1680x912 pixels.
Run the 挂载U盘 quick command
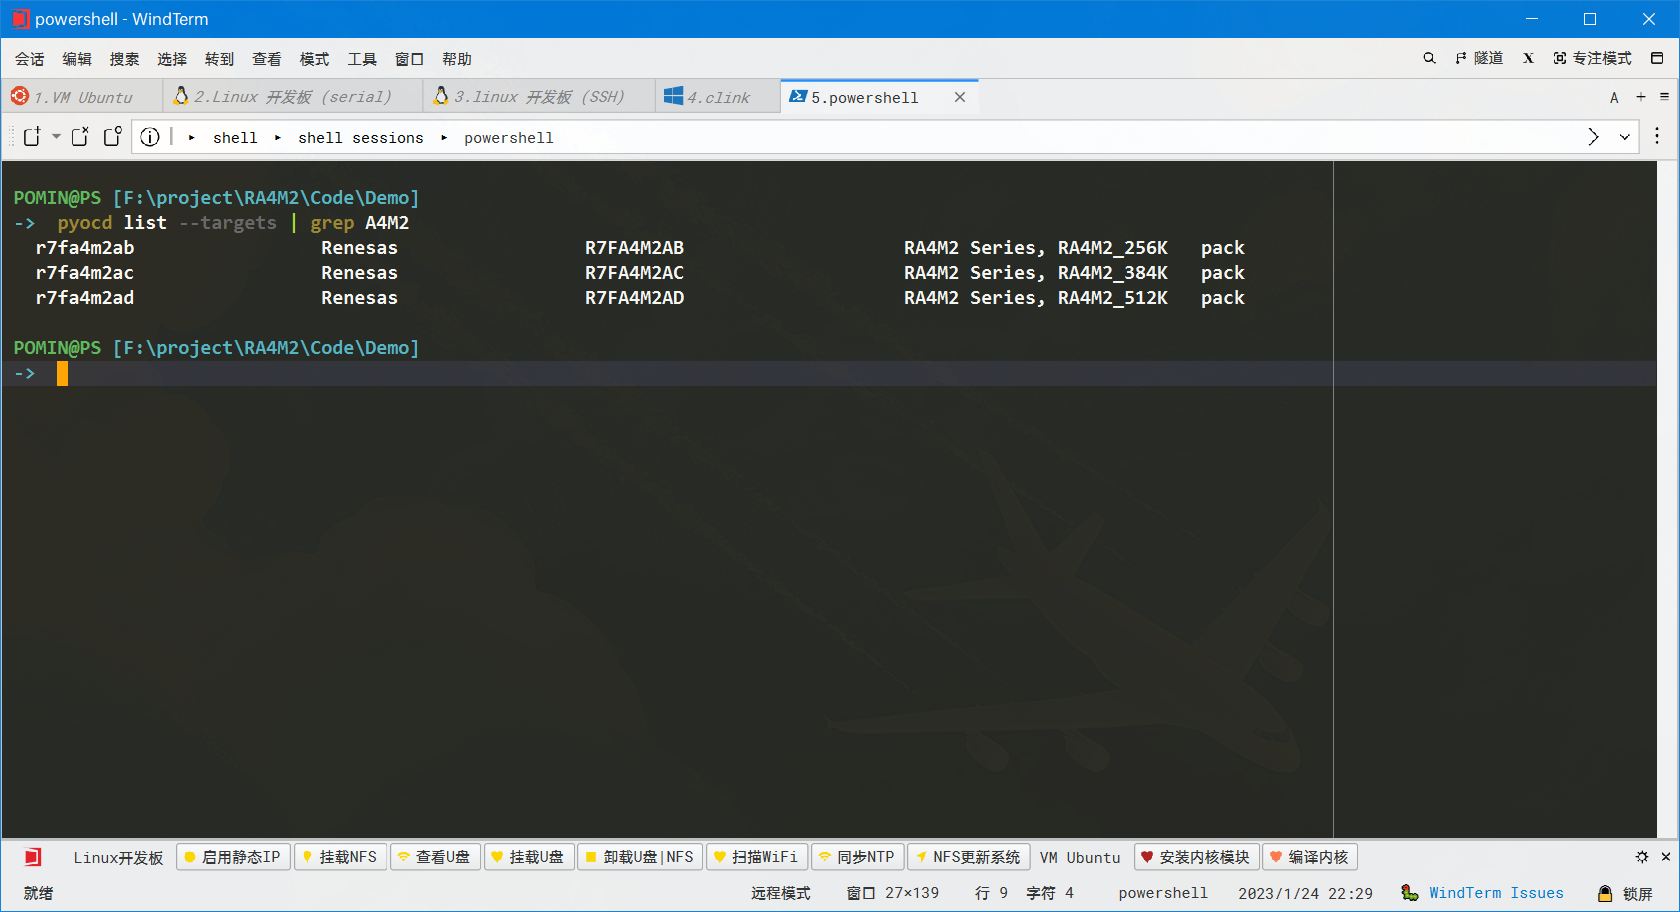pyautogui.click(x=529, y=857)
